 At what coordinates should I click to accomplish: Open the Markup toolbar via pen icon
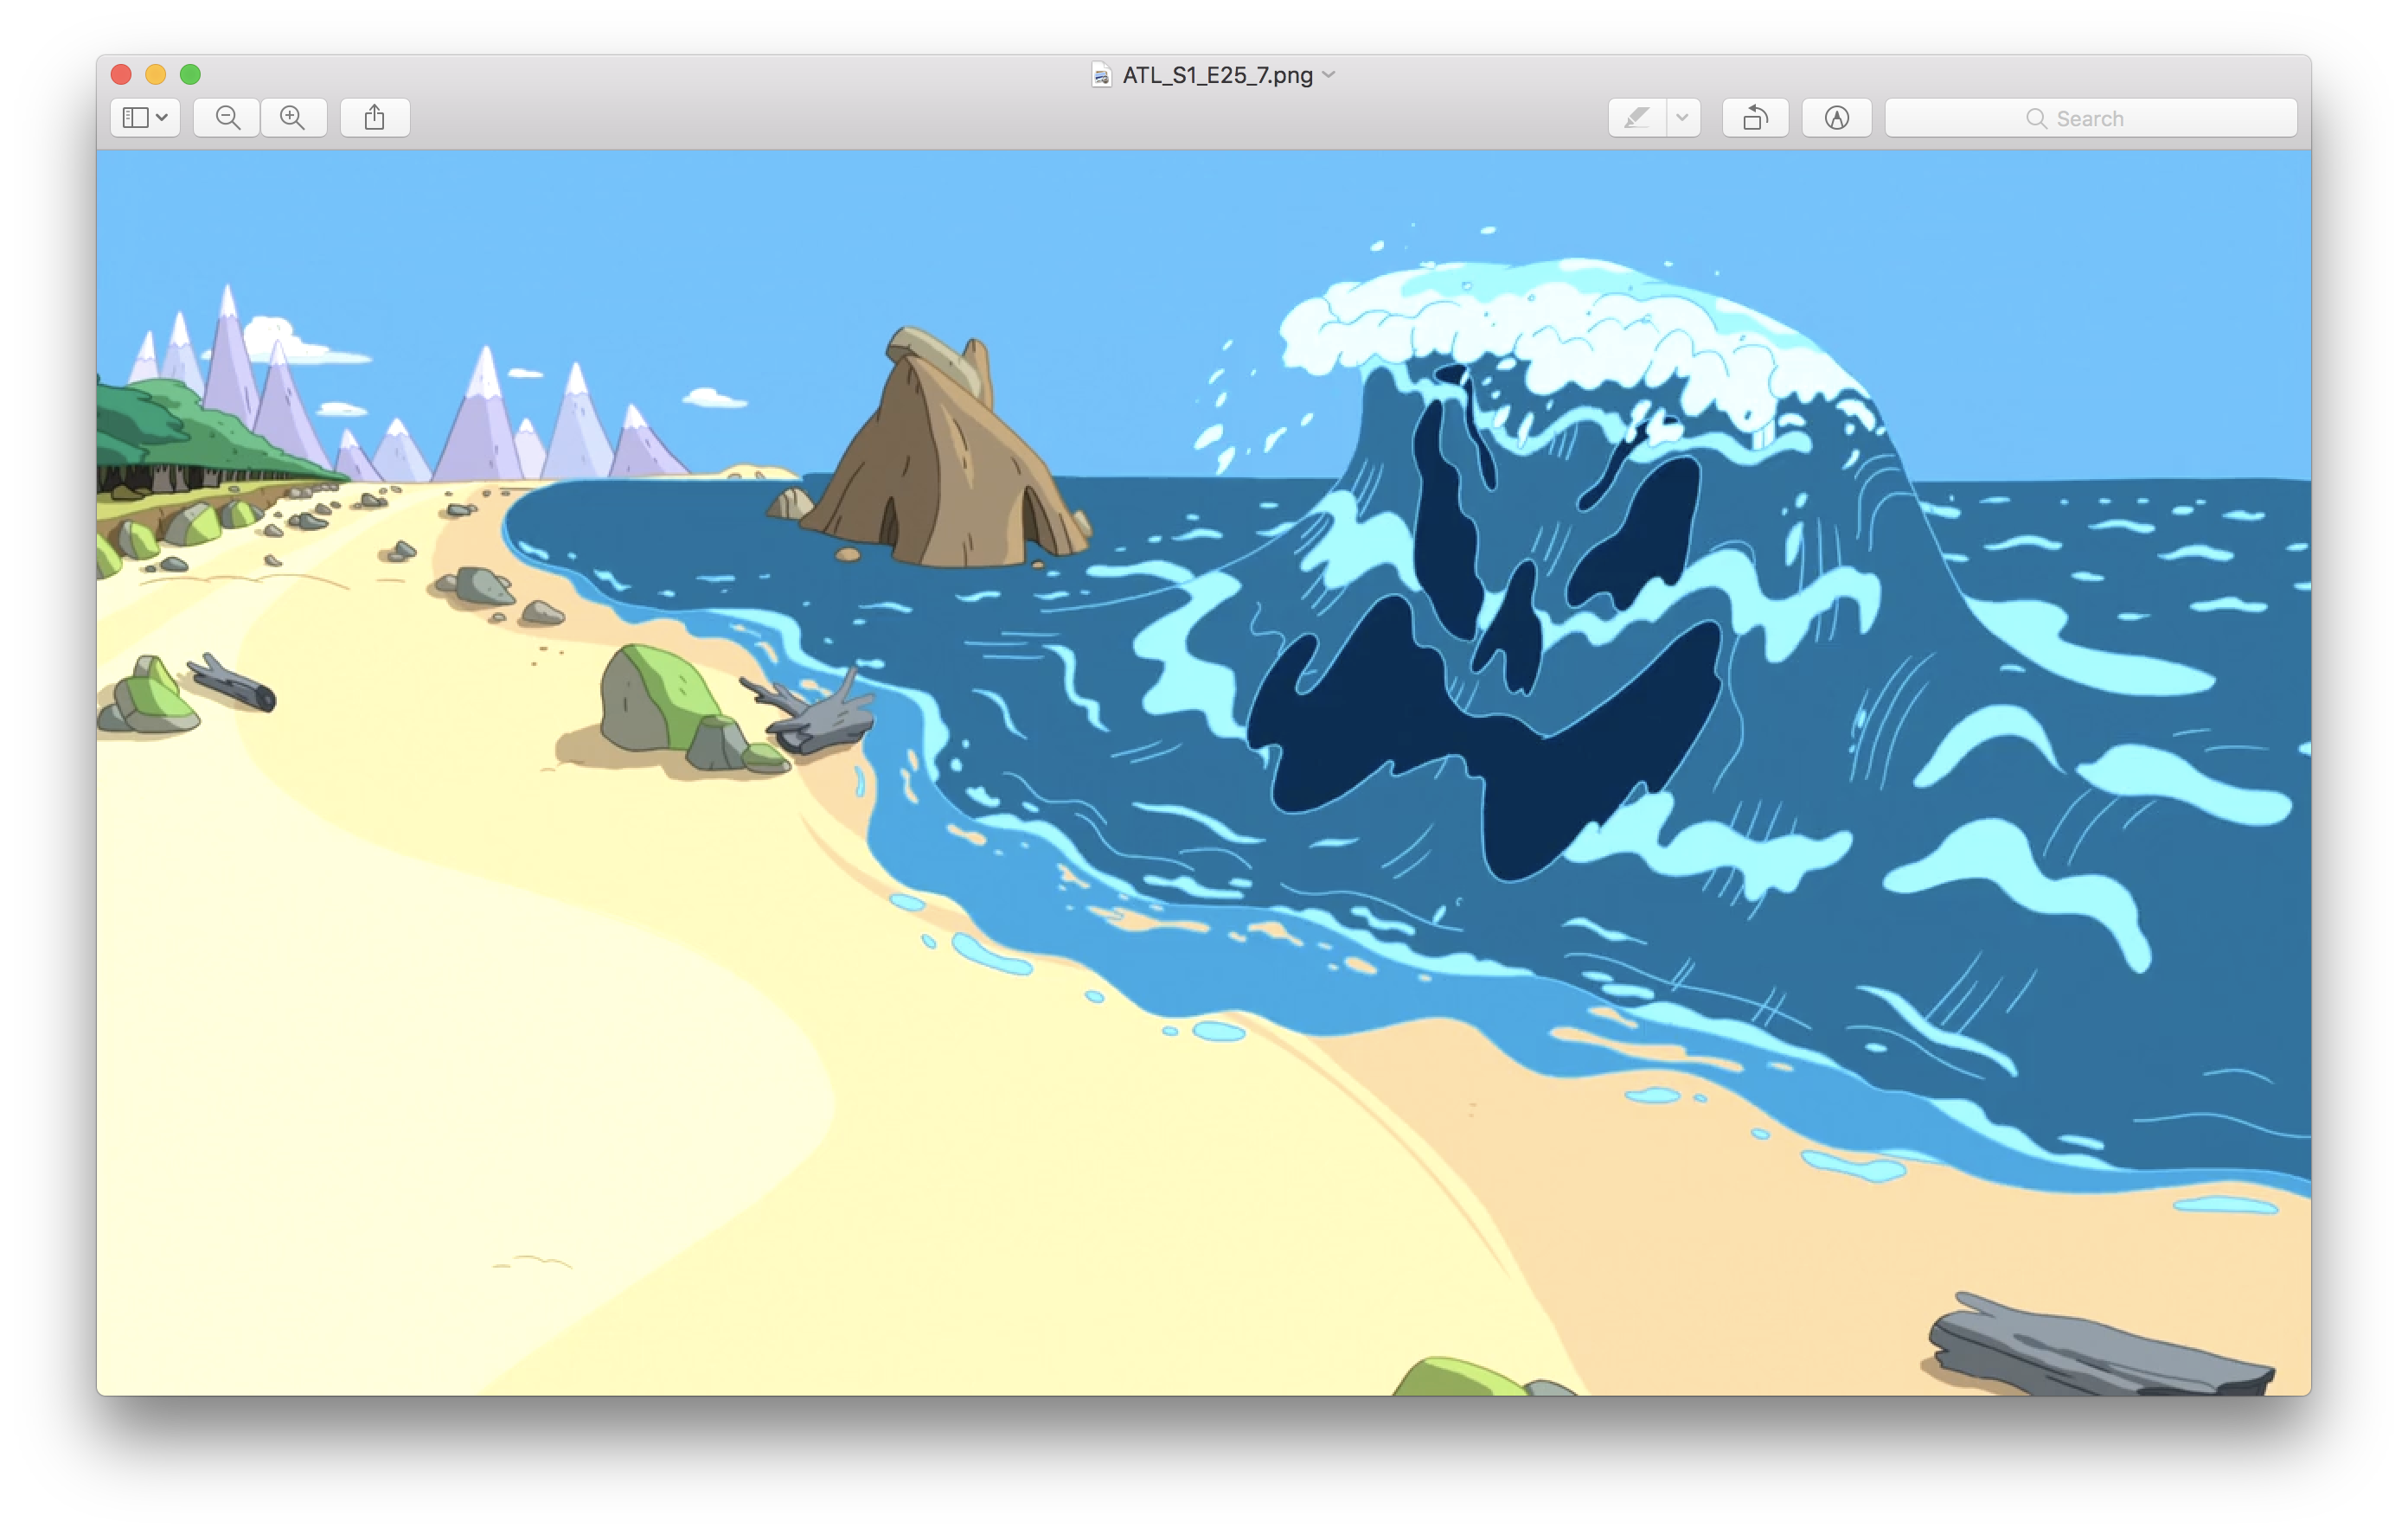[1837, 117]
